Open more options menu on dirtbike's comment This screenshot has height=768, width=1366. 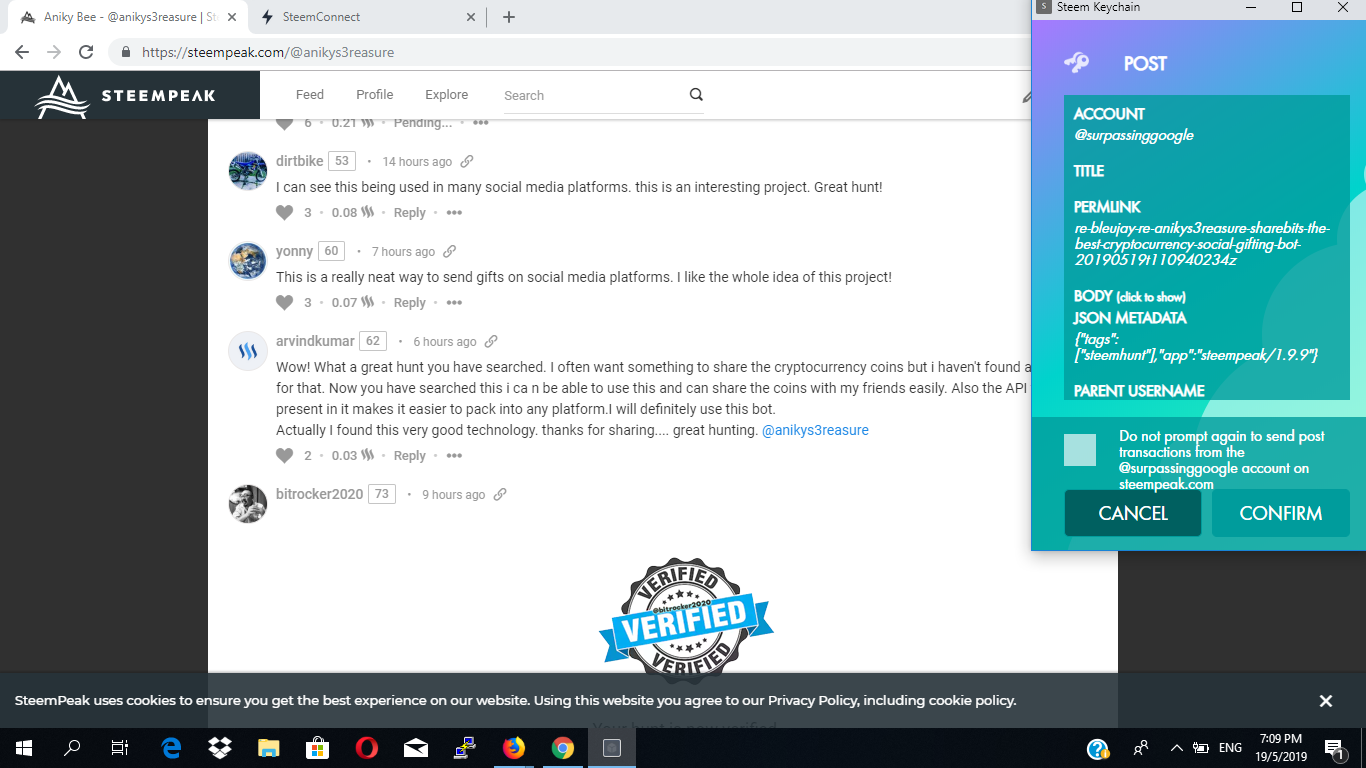coord(454,212)
